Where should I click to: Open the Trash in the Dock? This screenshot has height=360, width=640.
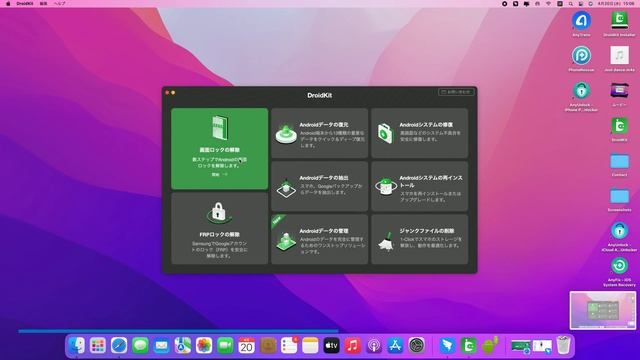[x=563, y=346]
